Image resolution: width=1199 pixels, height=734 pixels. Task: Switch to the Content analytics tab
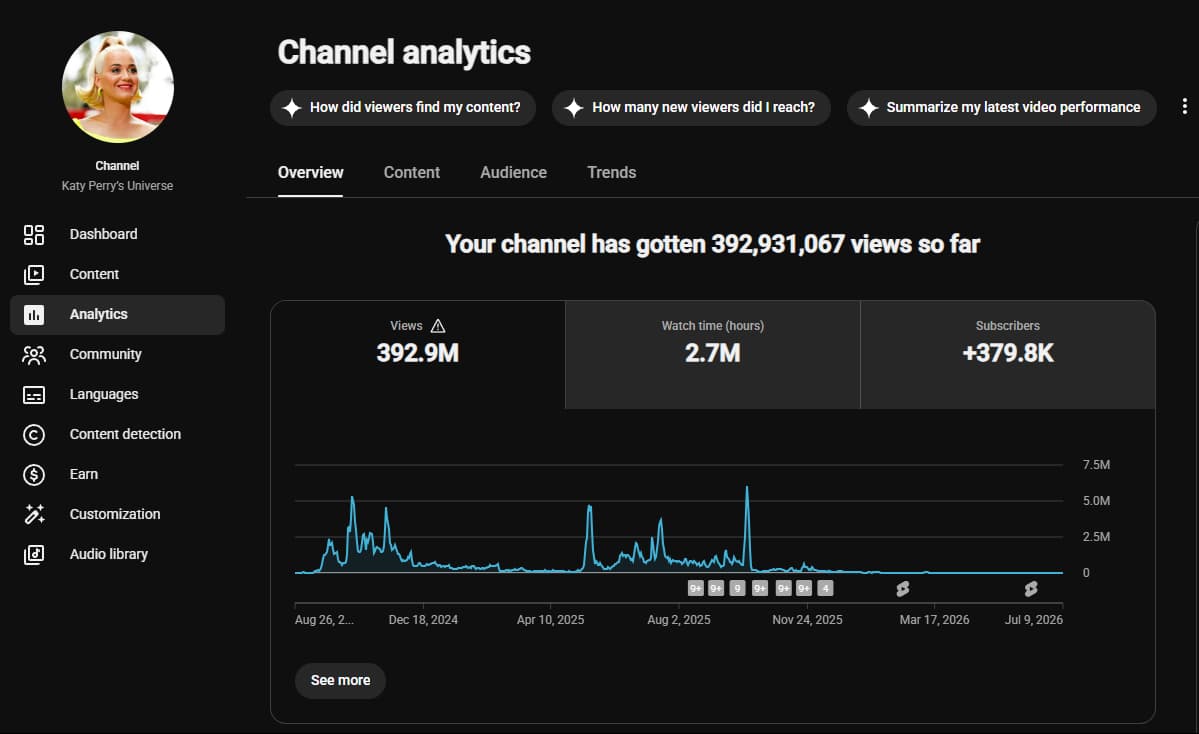tap(411, 173)
